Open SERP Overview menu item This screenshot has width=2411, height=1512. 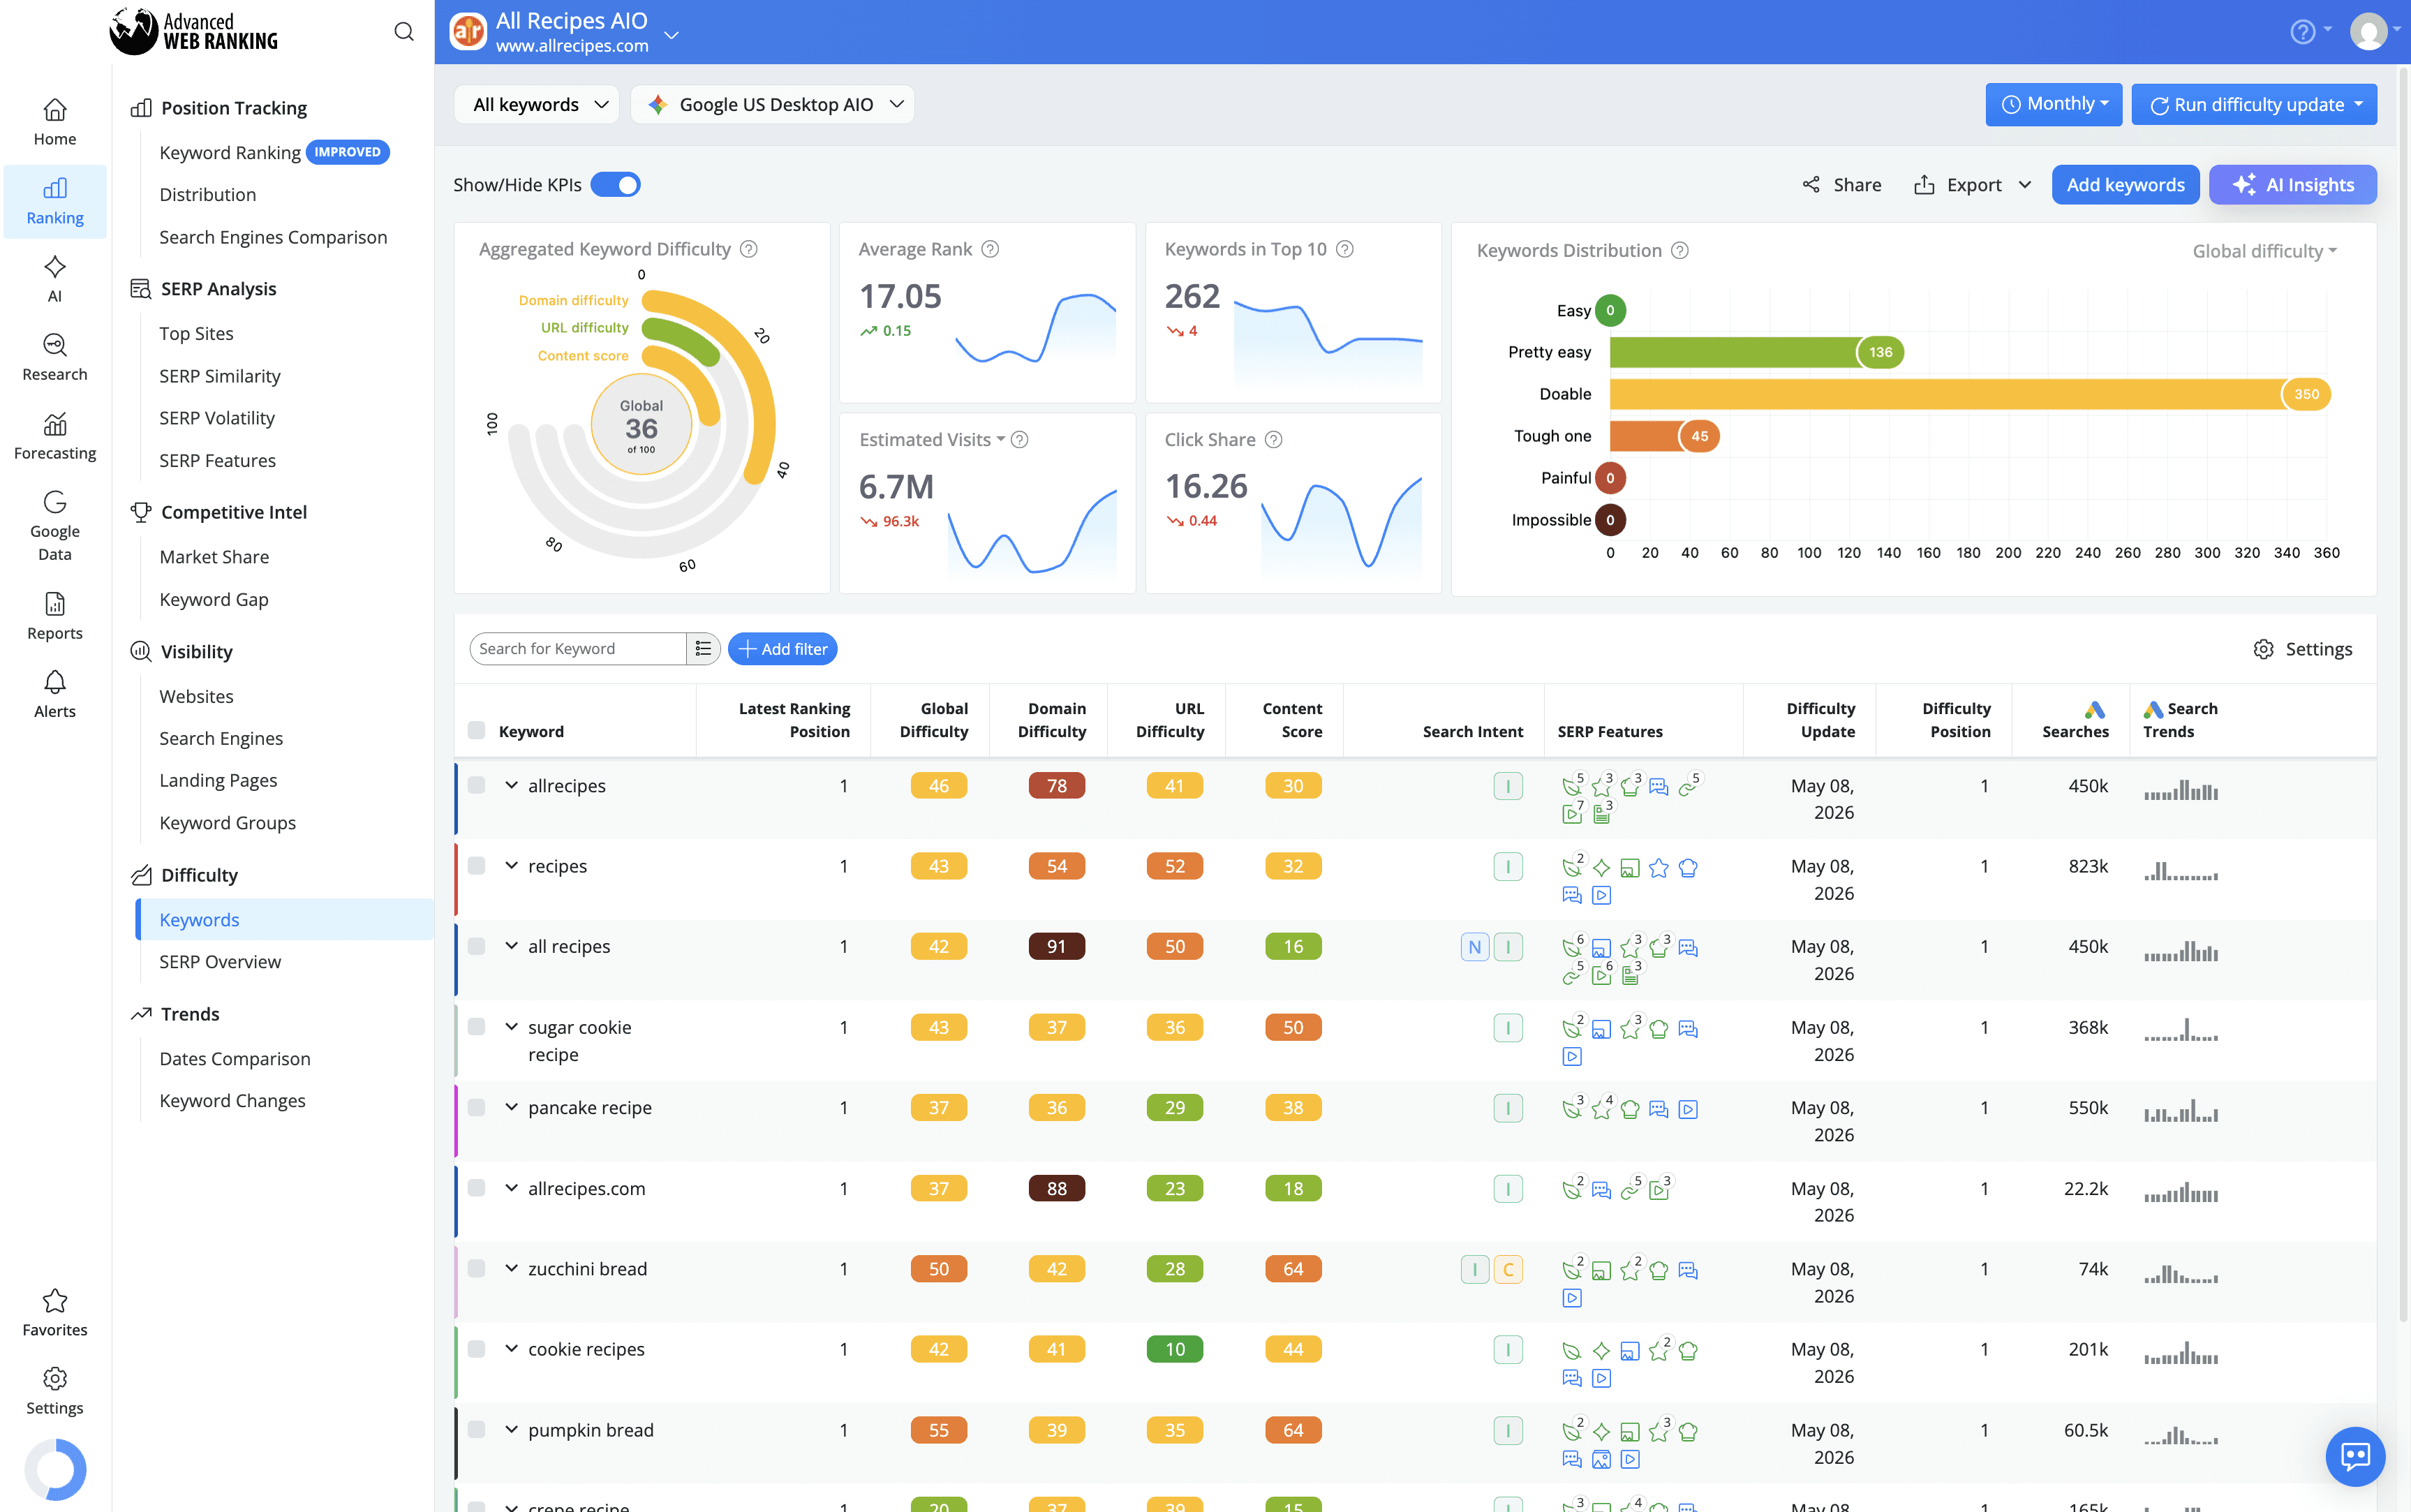point(220,962)
